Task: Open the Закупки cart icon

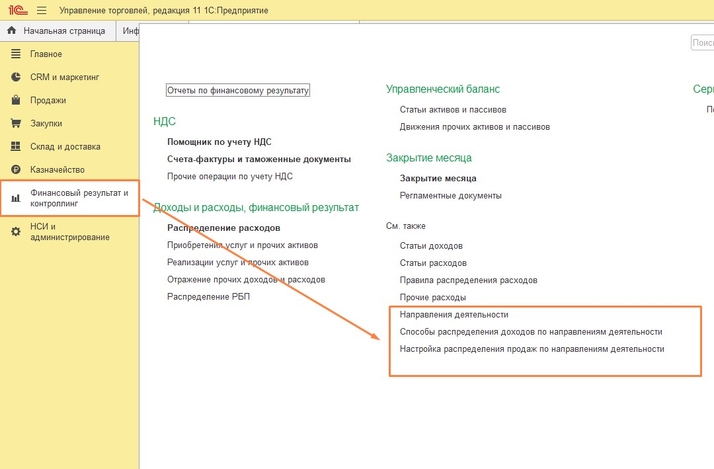Action: point(15,123)
